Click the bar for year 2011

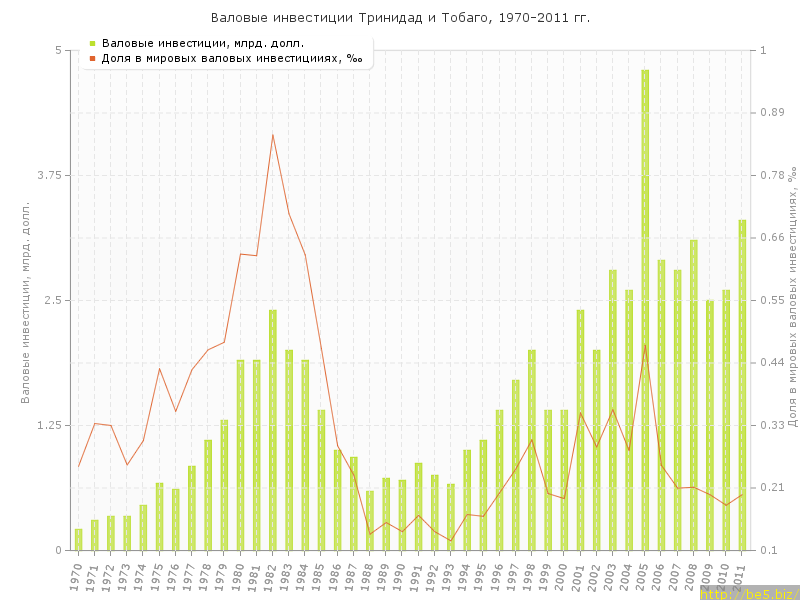click(x=742, y=385)
